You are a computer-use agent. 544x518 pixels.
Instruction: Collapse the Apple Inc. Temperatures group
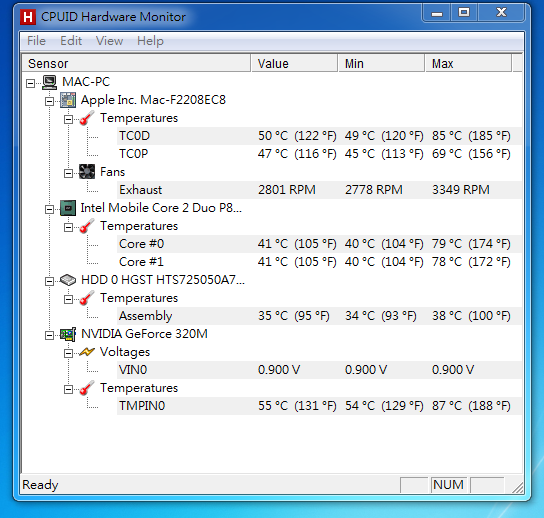coord(68,119)
